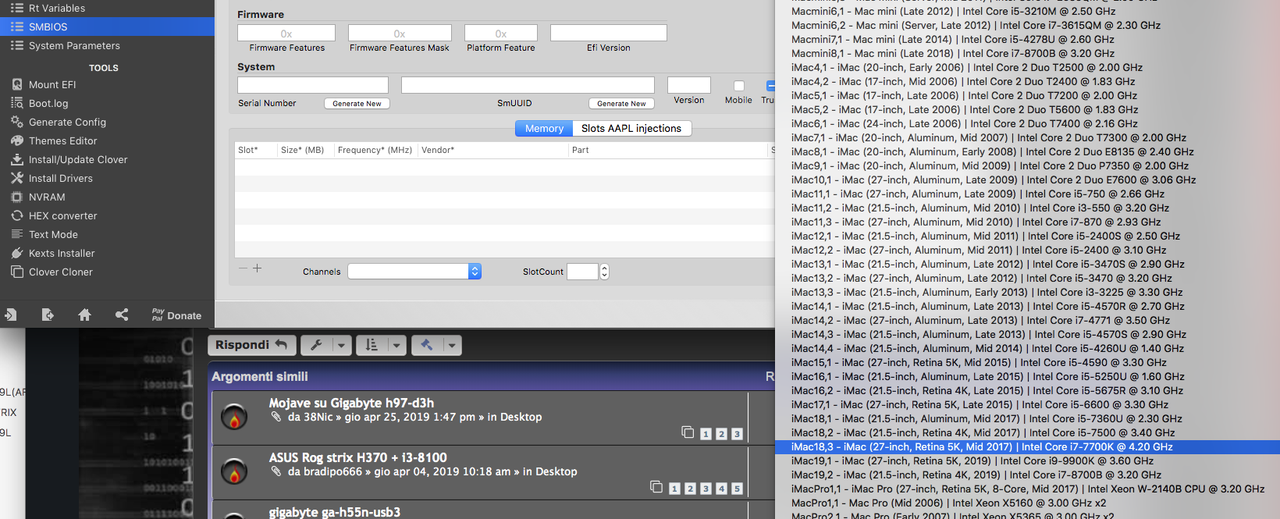Screen dimensions: 1280x519
Task: Open topic ASUS Rog strix H370 + i3-8100
Action: pyautogui.click(x=358, y=458)
